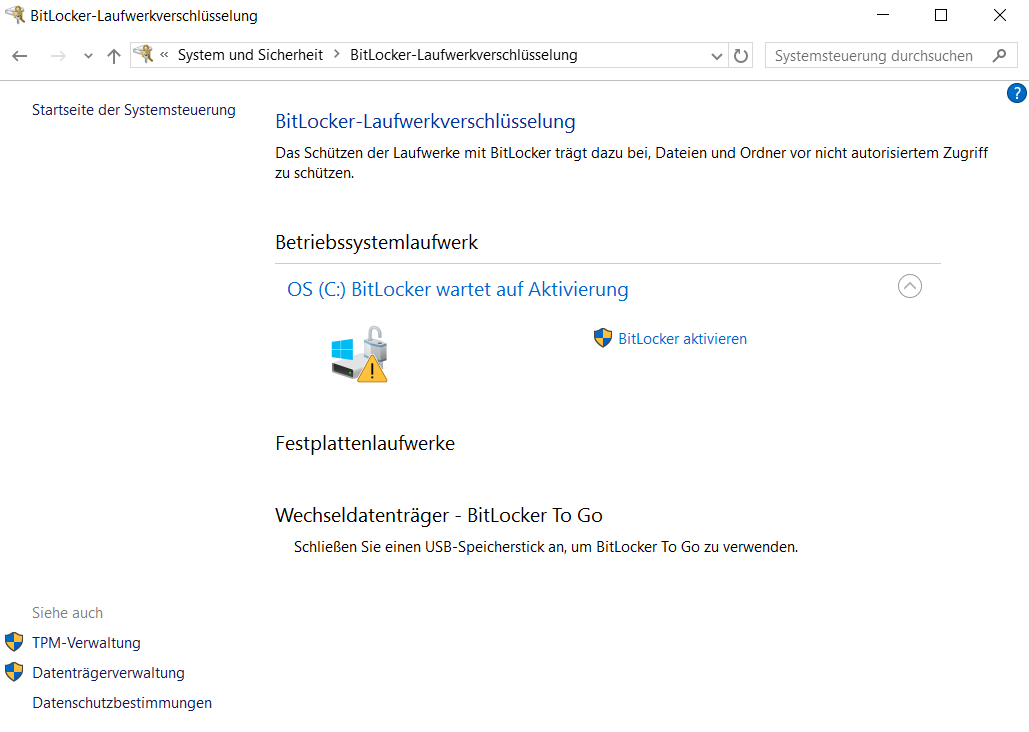Open Datenträgerverwaltung

click(108, 673)
